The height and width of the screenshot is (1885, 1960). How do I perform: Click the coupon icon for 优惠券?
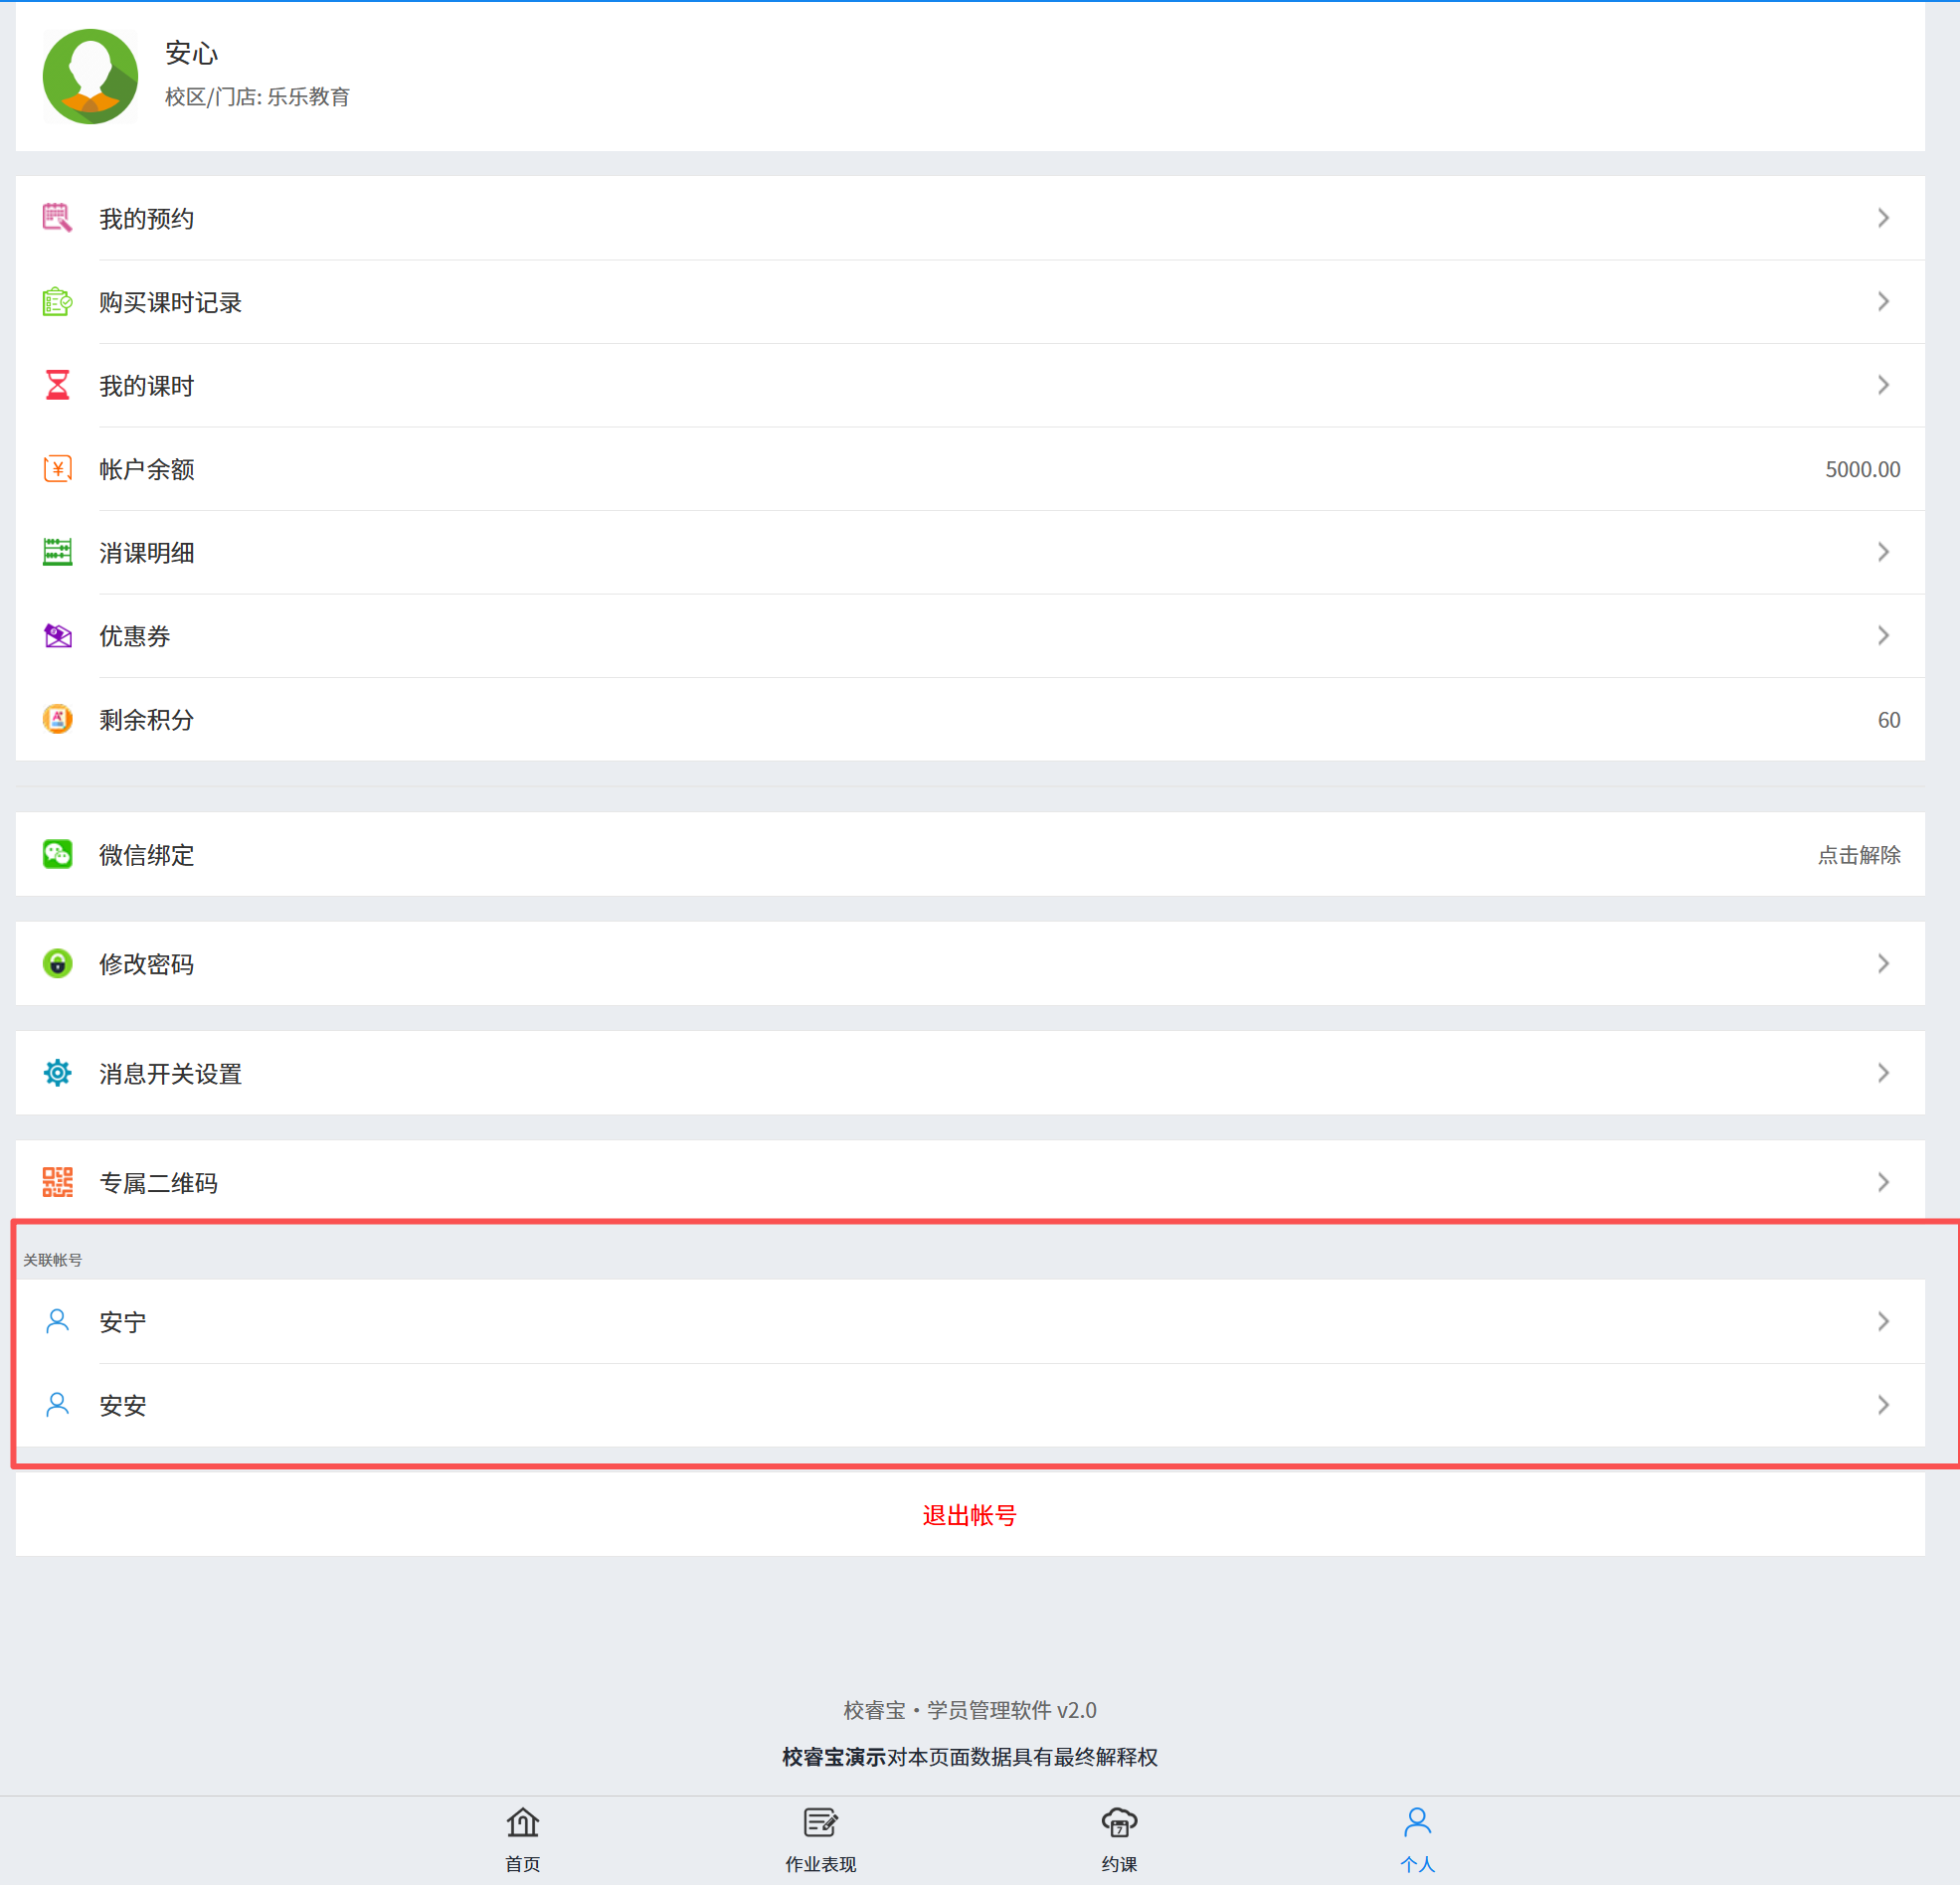pos(57,635)
